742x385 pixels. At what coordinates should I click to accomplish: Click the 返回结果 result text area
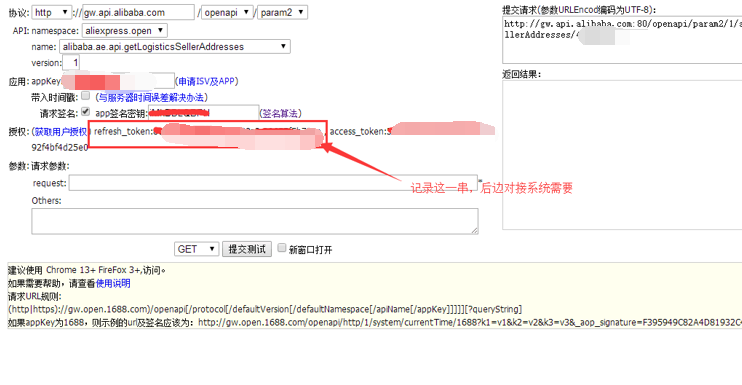[622, 155]
